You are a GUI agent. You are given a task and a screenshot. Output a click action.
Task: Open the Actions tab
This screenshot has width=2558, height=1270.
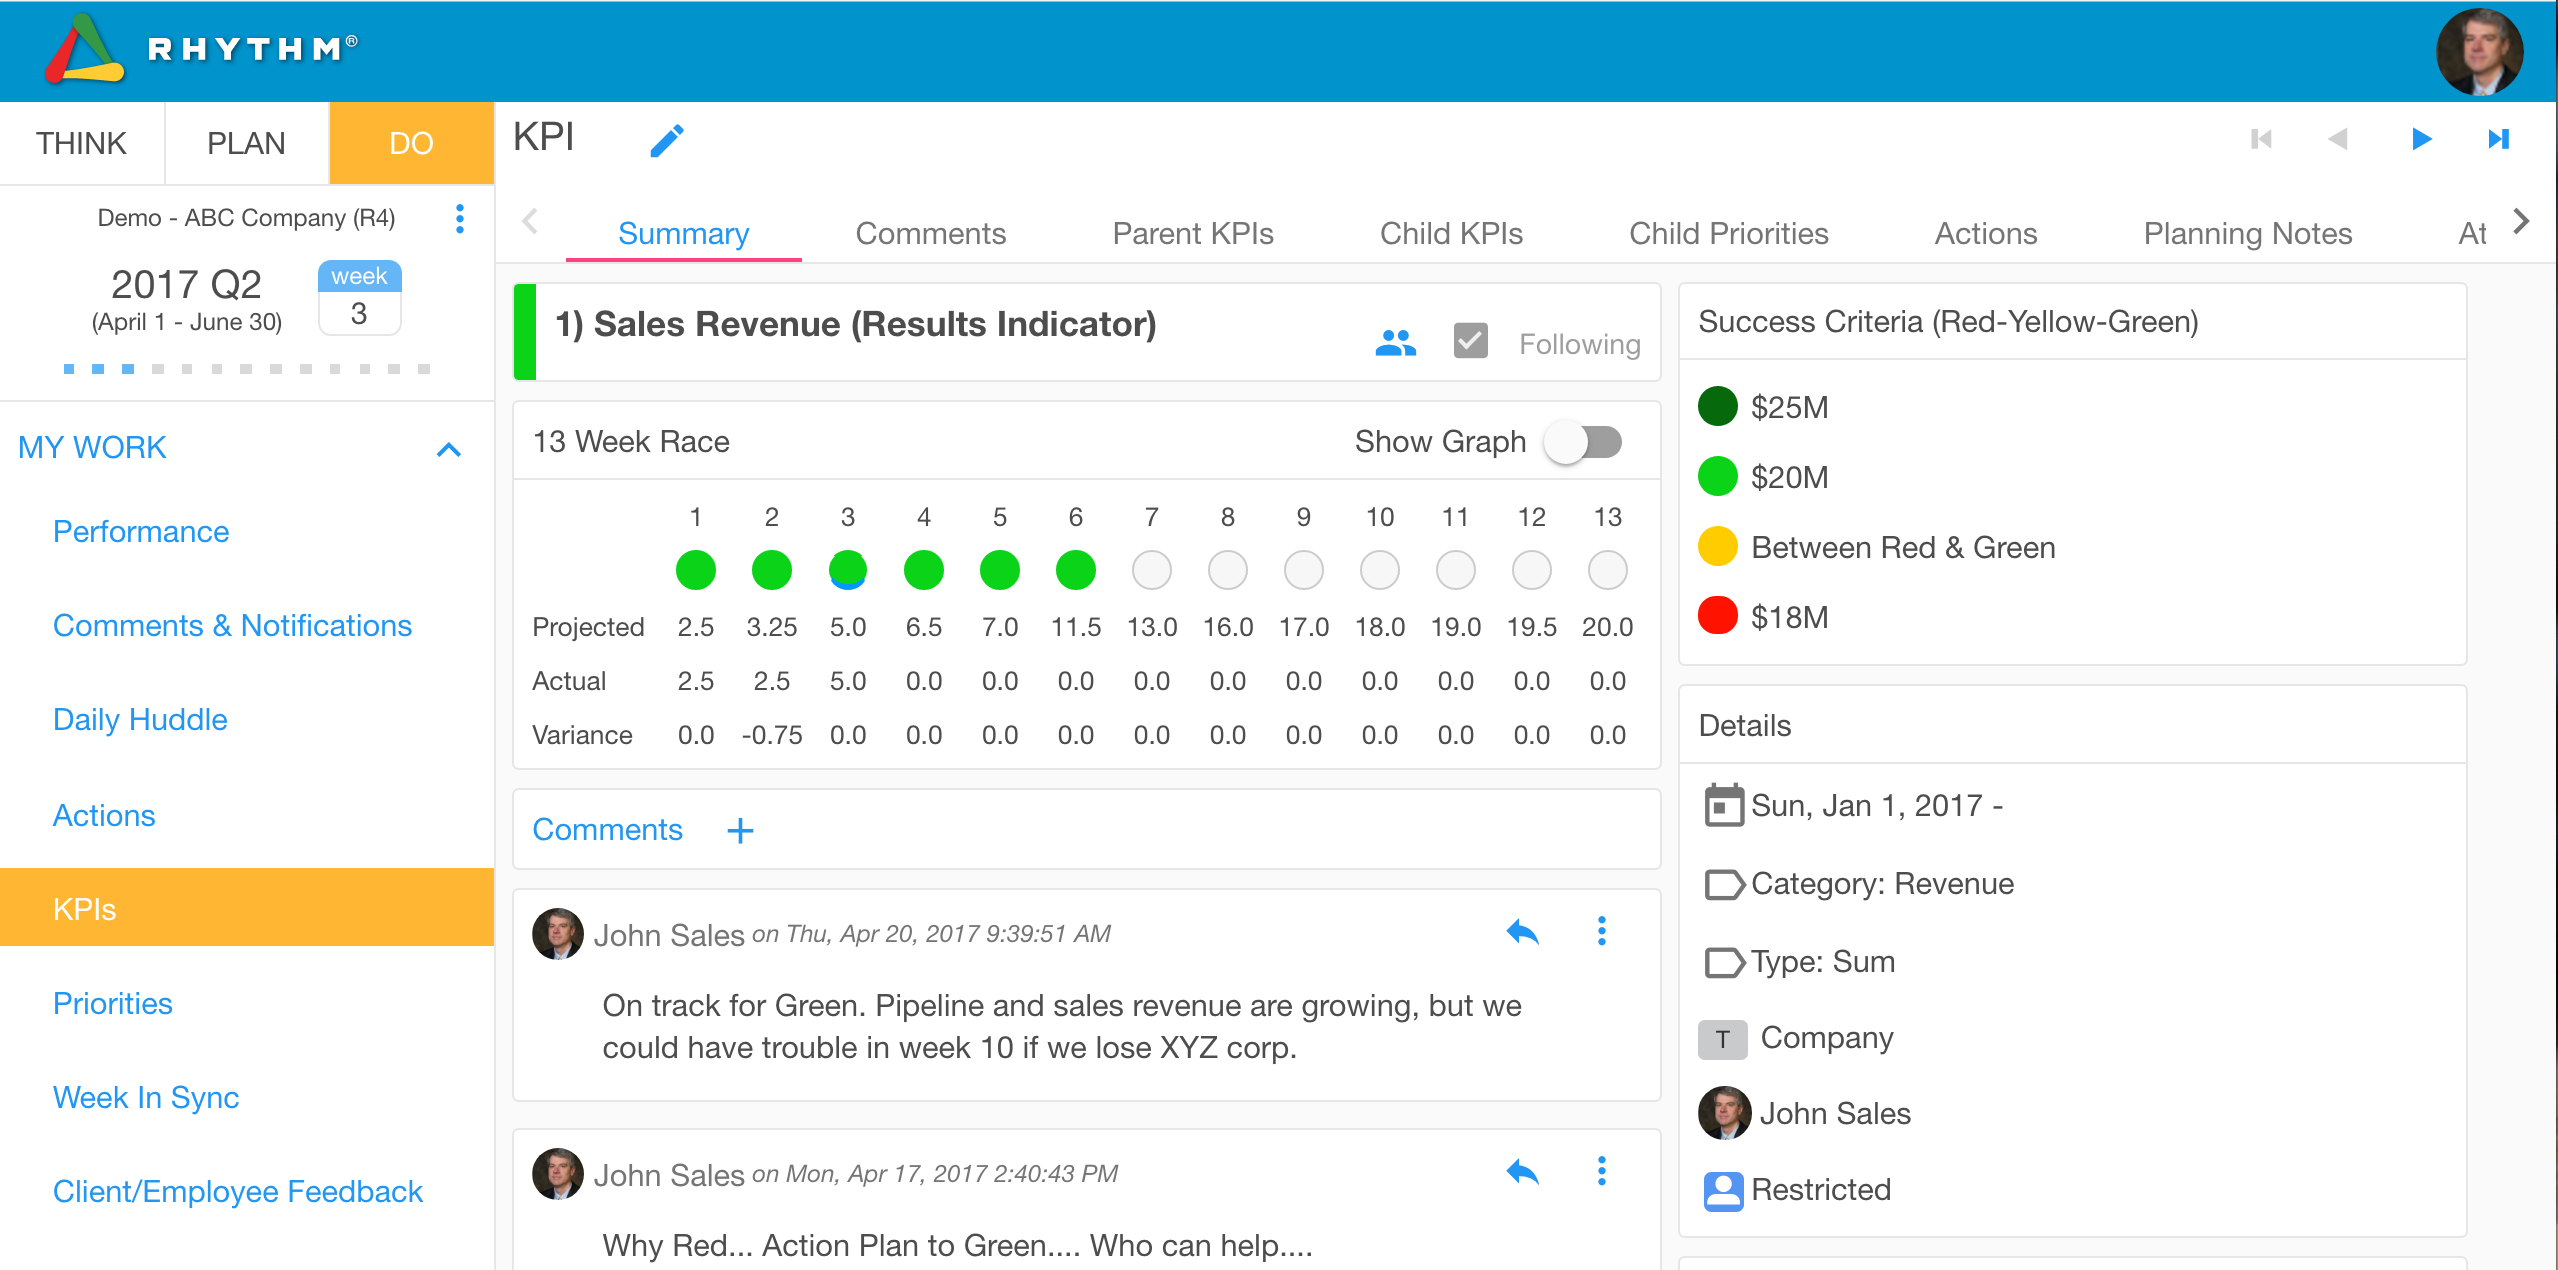1985,234
